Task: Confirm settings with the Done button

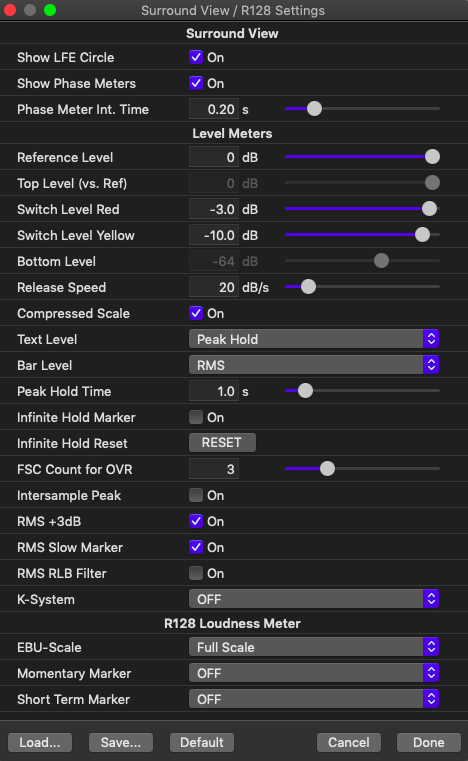Action: tap(429, 742)
